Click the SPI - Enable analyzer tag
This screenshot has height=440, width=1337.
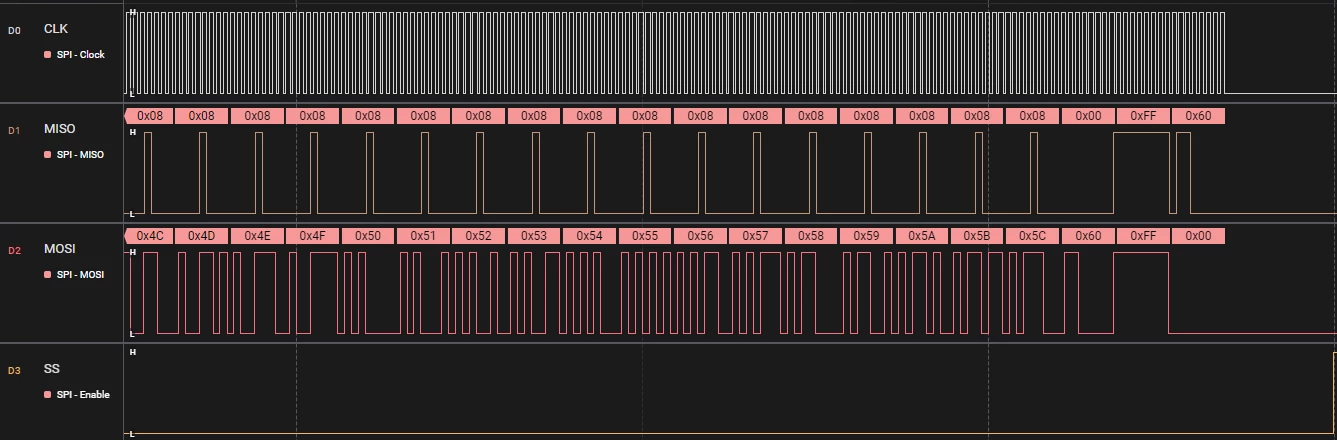83,395
